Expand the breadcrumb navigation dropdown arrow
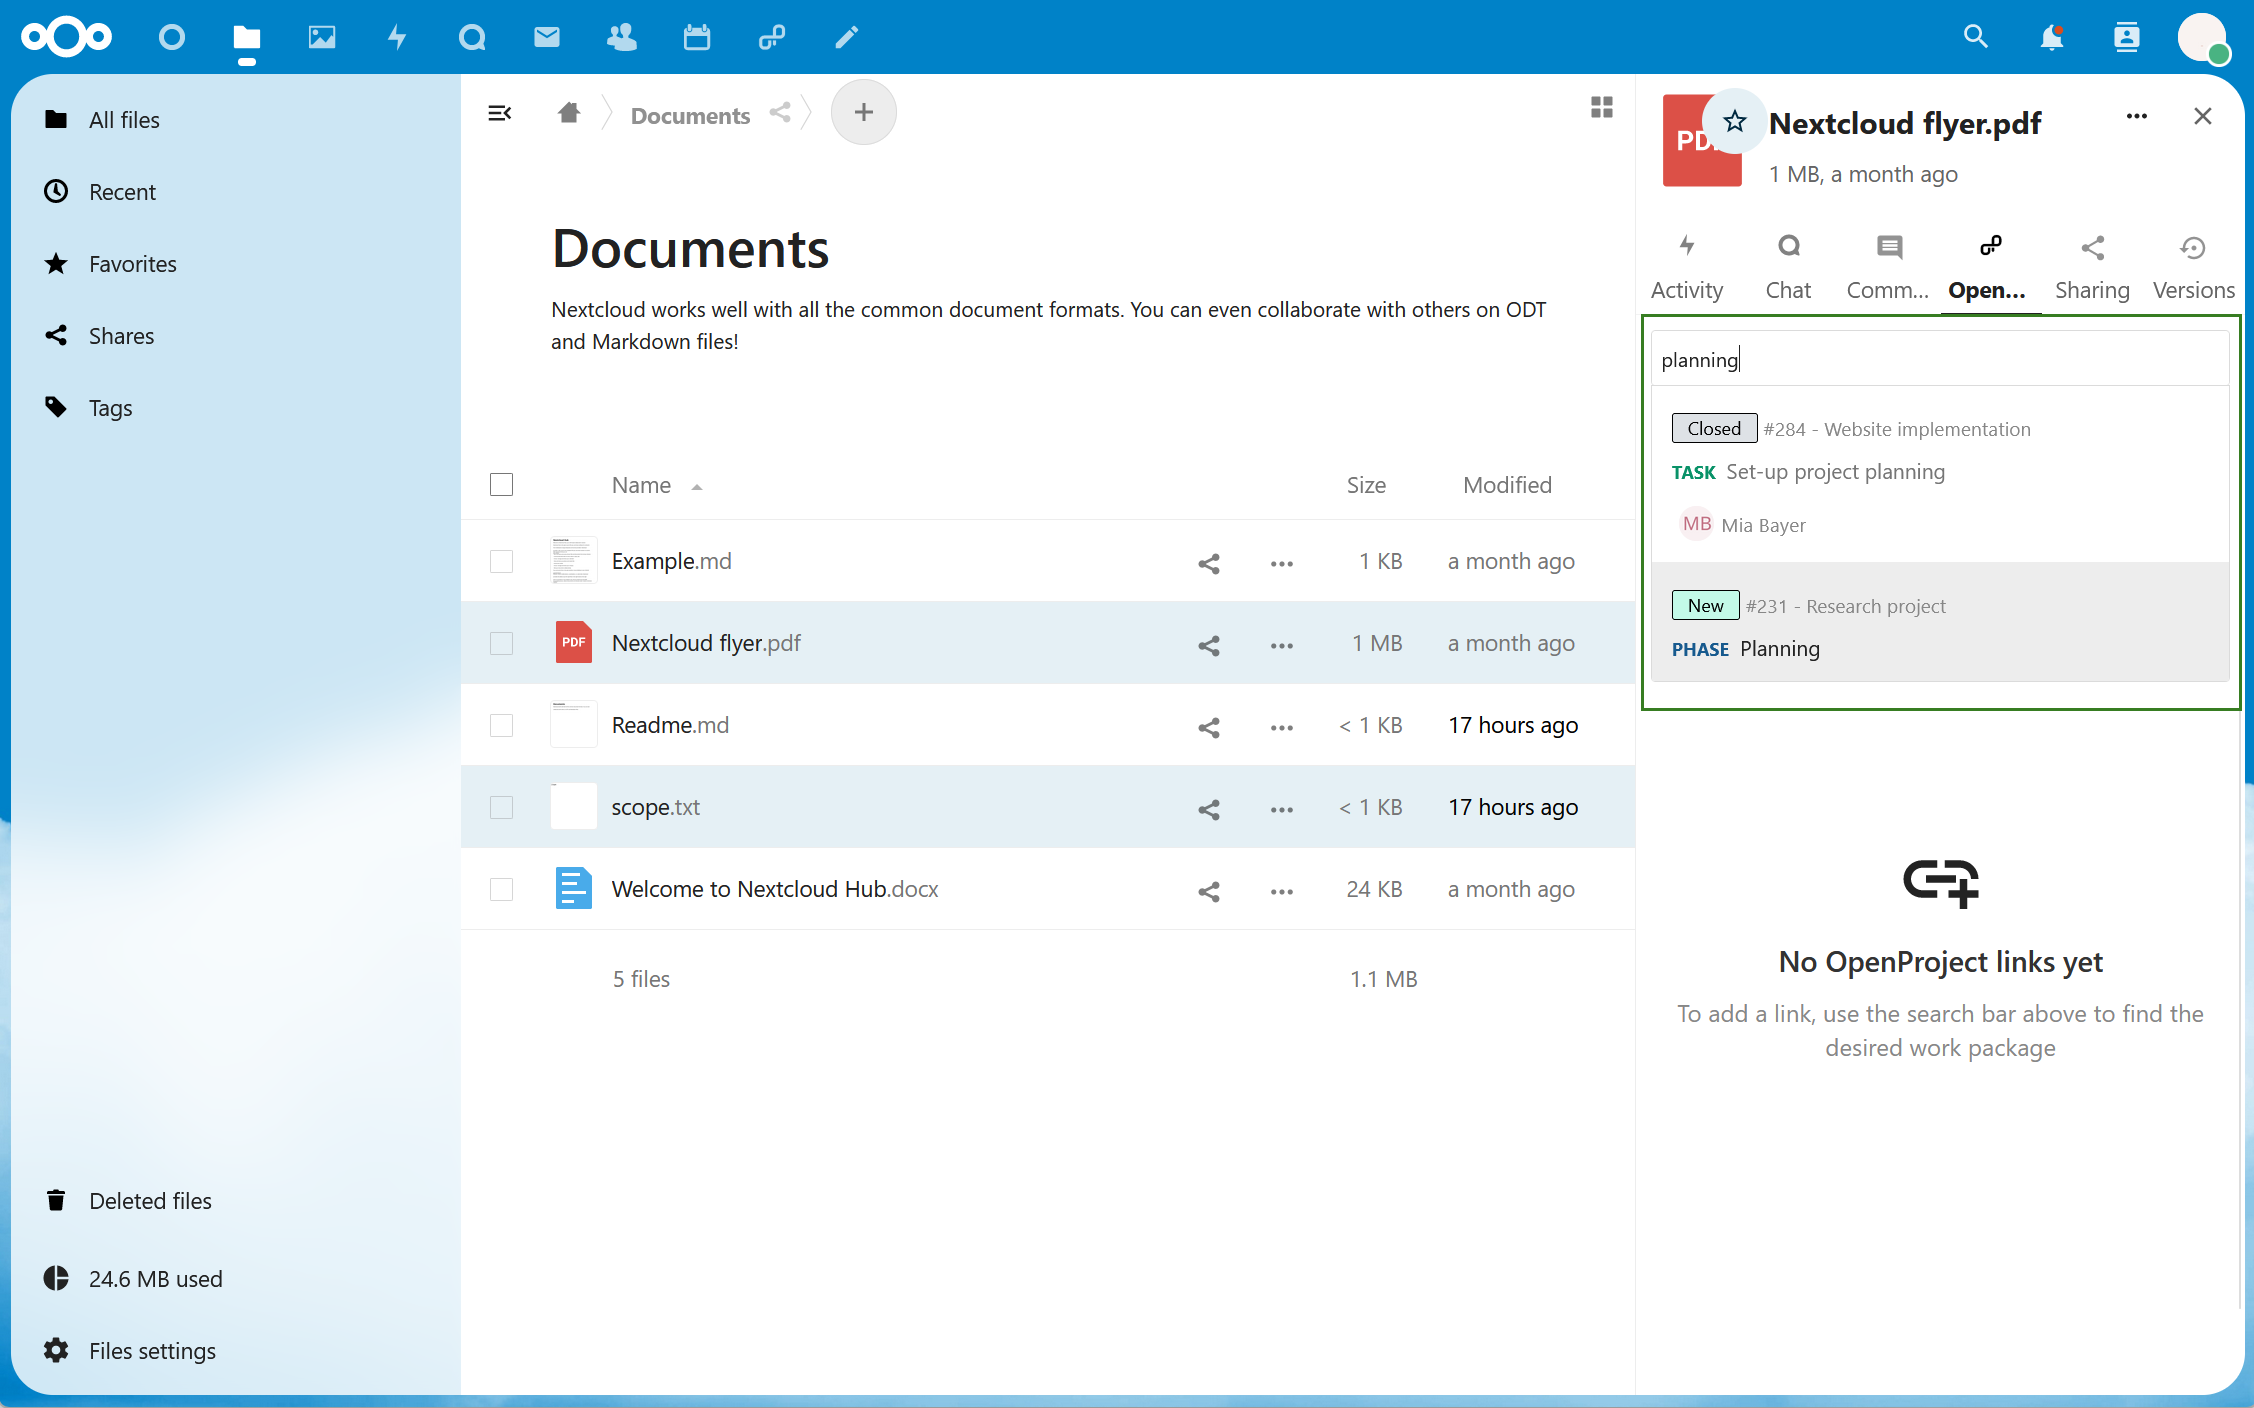This screenshot has width=2254, height=1408. coord(806,114)
